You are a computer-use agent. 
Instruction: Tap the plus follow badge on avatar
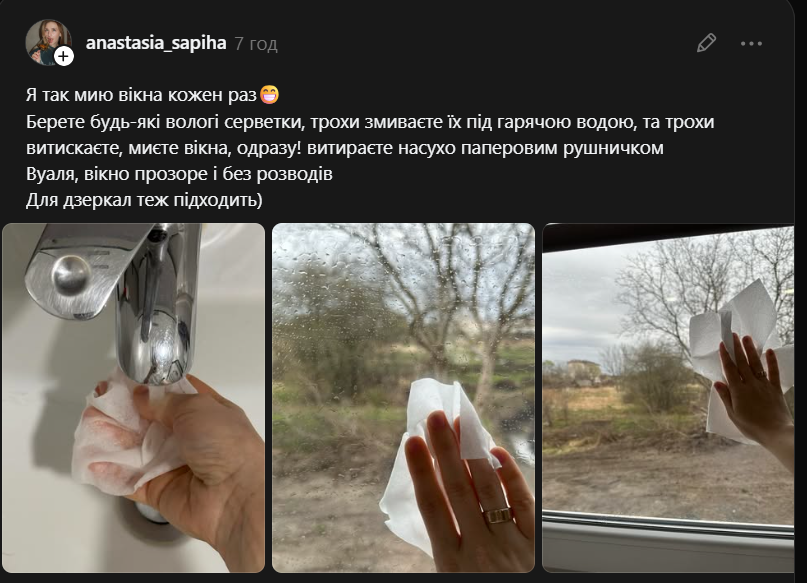click(x=64, y=56)
